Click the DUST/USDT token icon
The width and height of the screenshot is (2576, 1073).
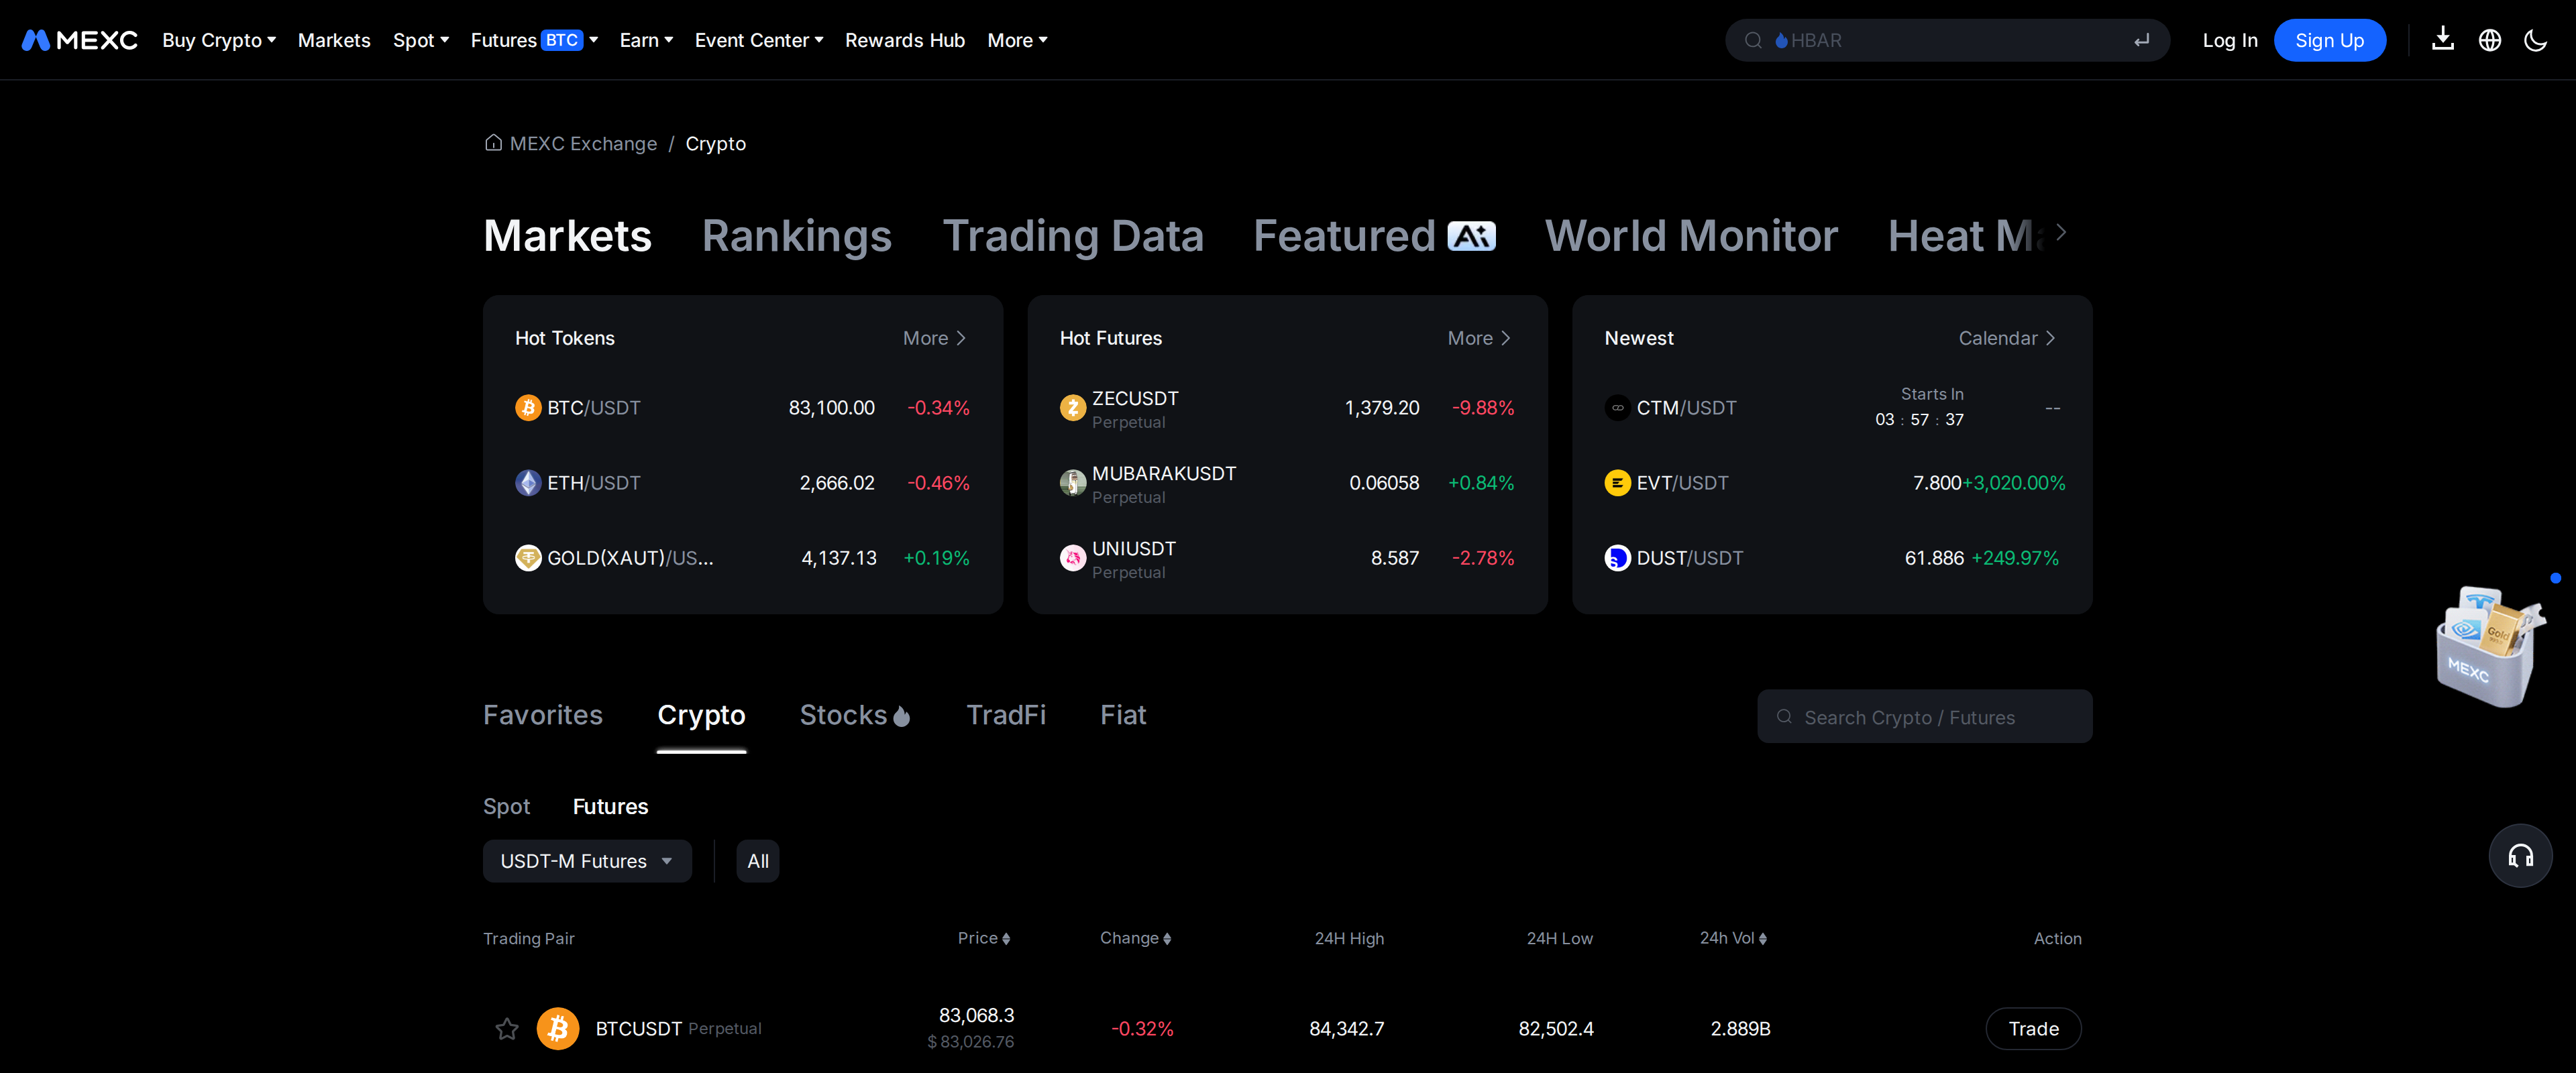coord(1617,557)
